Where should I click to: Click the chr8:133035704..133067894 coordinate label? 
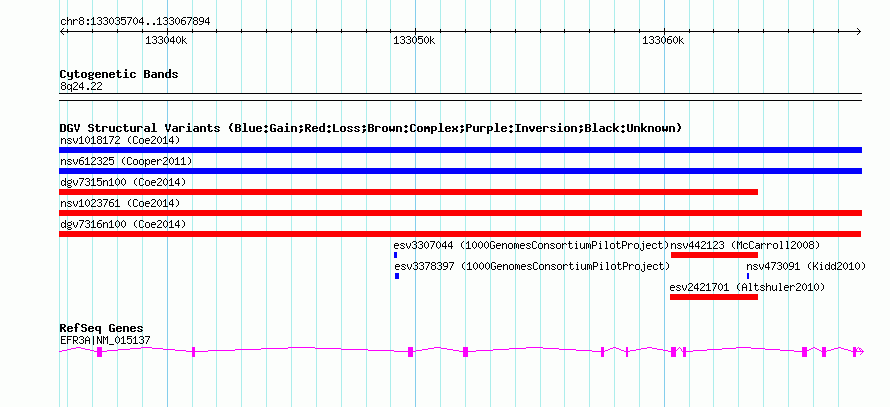pyautogui.click(x=135, y=21)
